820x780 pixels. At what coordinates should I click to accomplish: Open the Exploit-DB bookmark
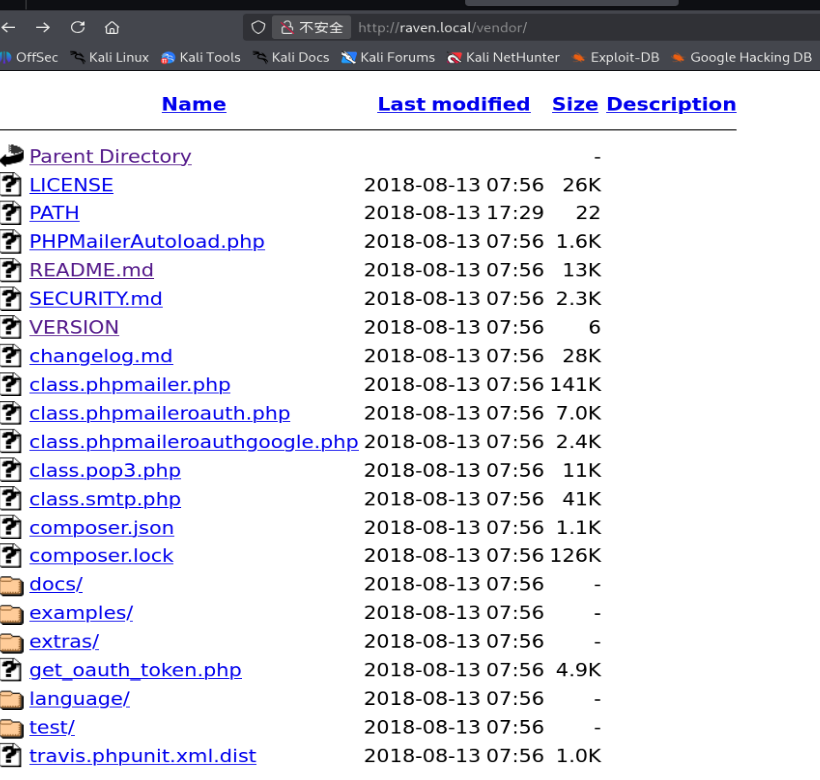tap(616, 58)
